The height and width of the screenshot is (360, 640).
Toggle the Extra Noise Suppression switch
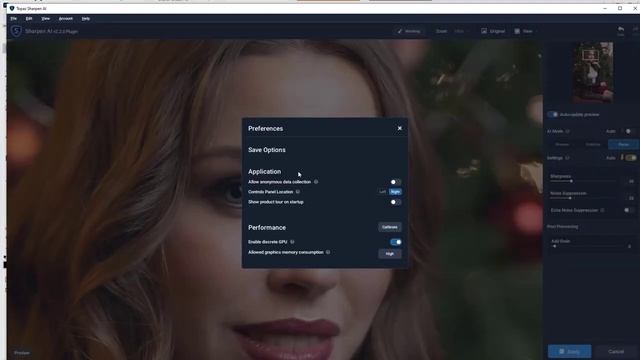pos(629,210)
